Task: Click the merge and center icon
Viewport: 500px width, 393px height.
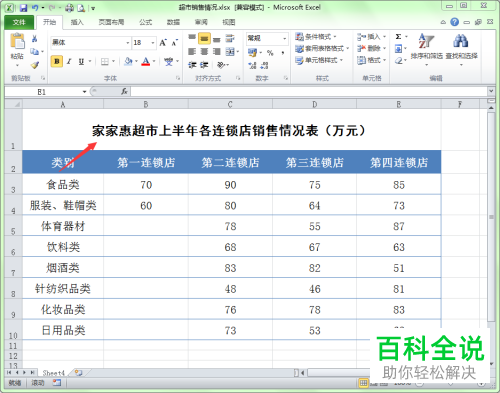Action: [230, 52]
